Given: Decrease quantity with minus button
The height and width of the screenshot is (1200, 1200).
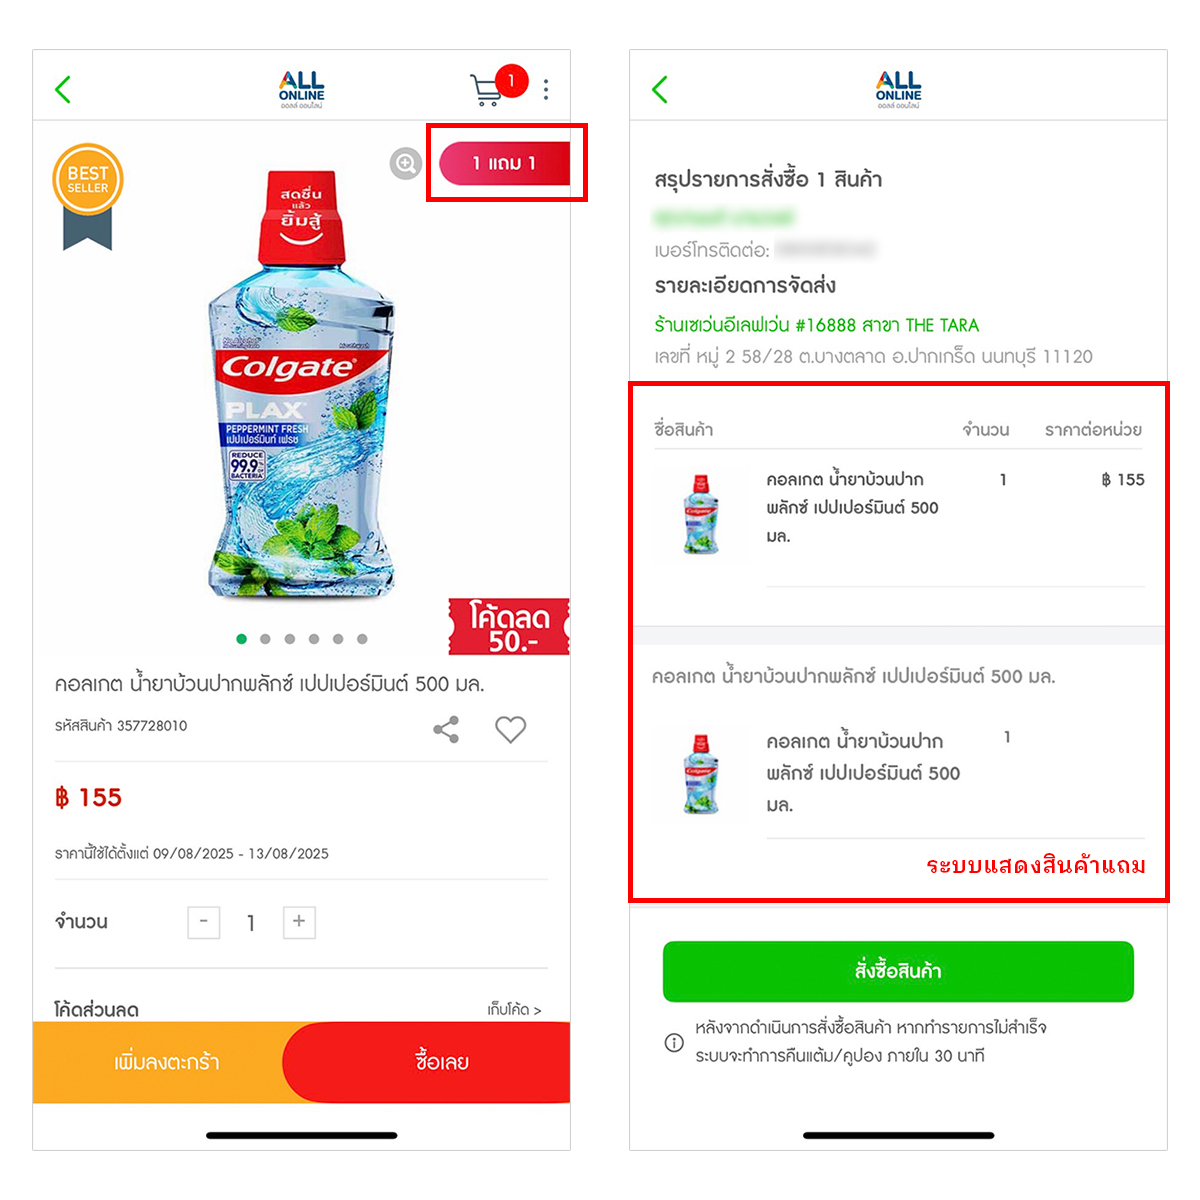Looking at the screenshot, I should click(x=204, y=922).
